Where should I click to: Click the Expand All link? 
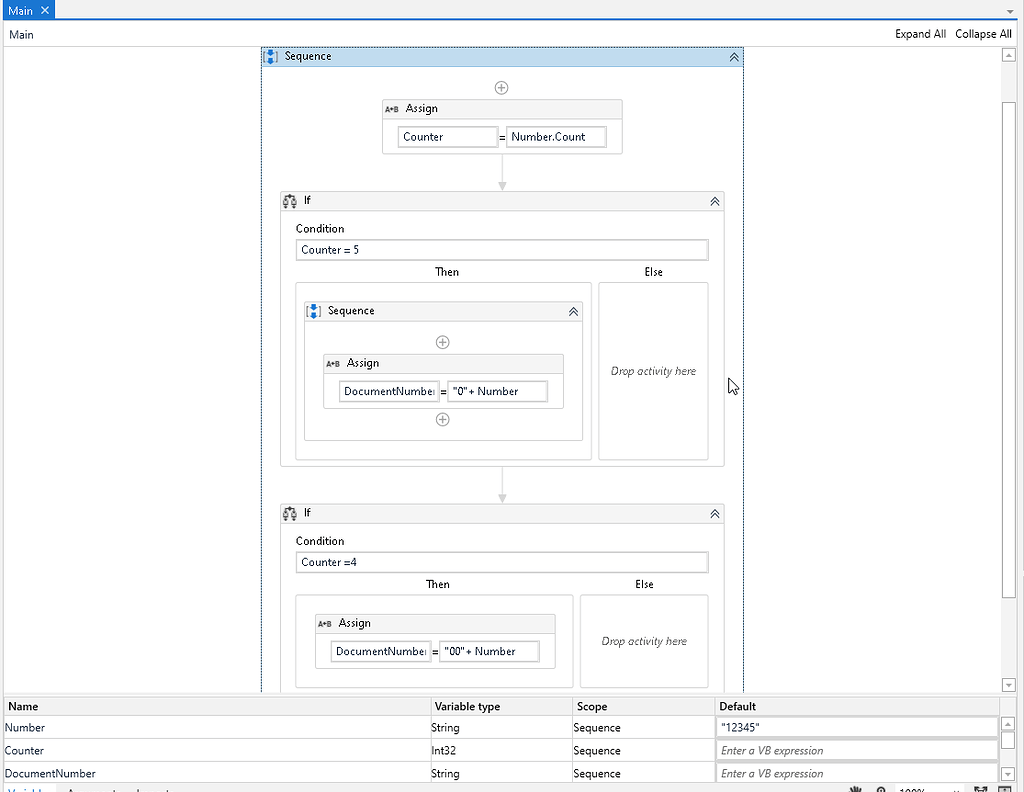click(x=919, y=33)
